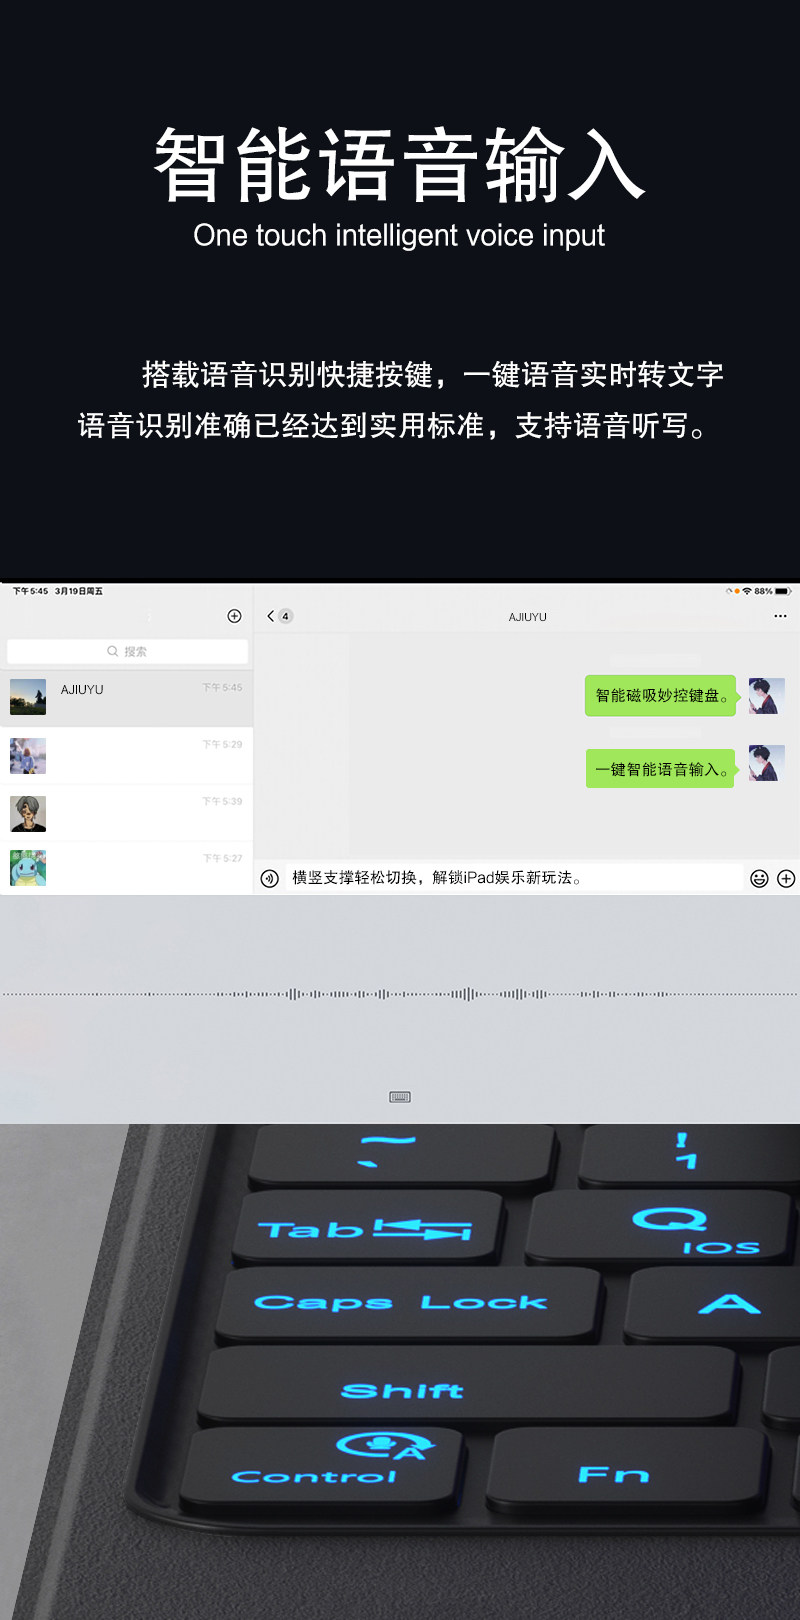Open the three-dot menu in AJIUYU chat
800x1620 pixels.
[x=780, y=616]
